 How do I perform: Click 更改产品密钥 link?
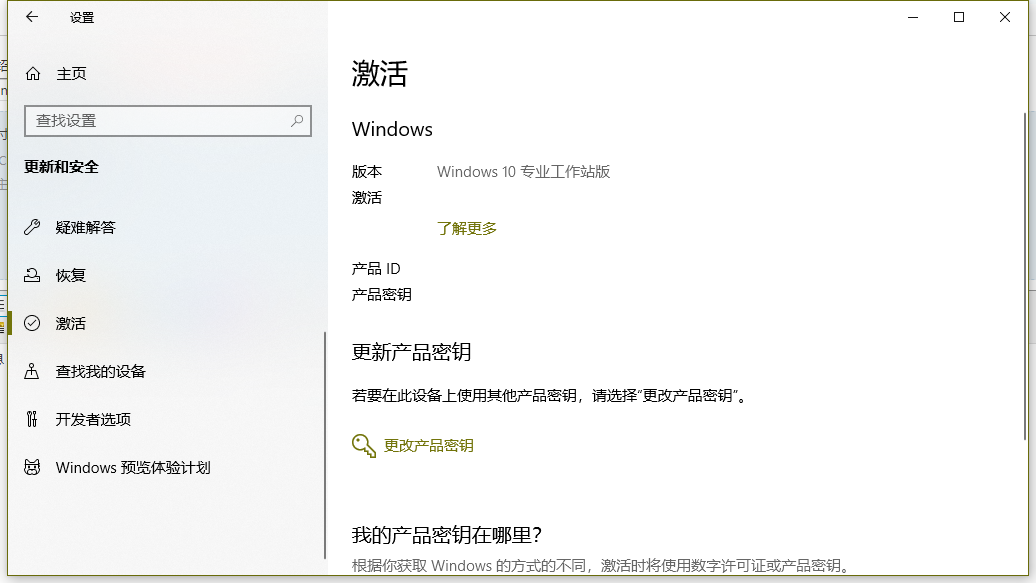[x=428, y=446]
